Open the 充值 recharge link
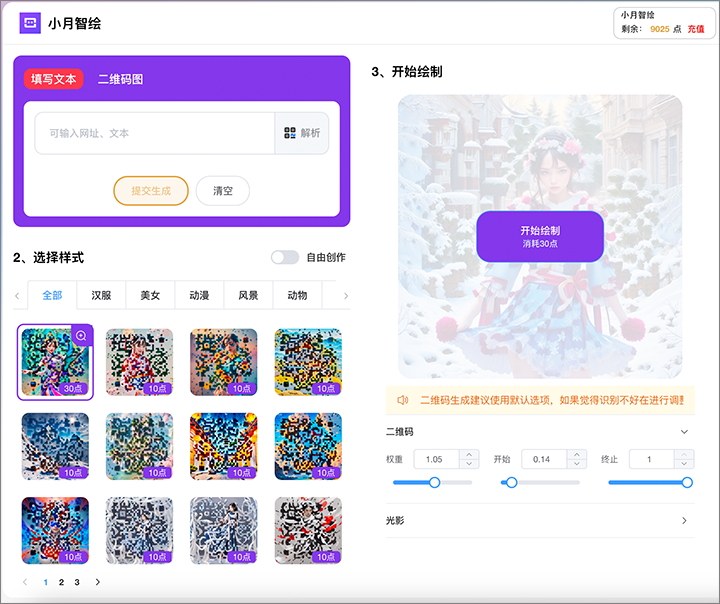The width and height of the screenshot is (720, 604). [x=696, y=29]
